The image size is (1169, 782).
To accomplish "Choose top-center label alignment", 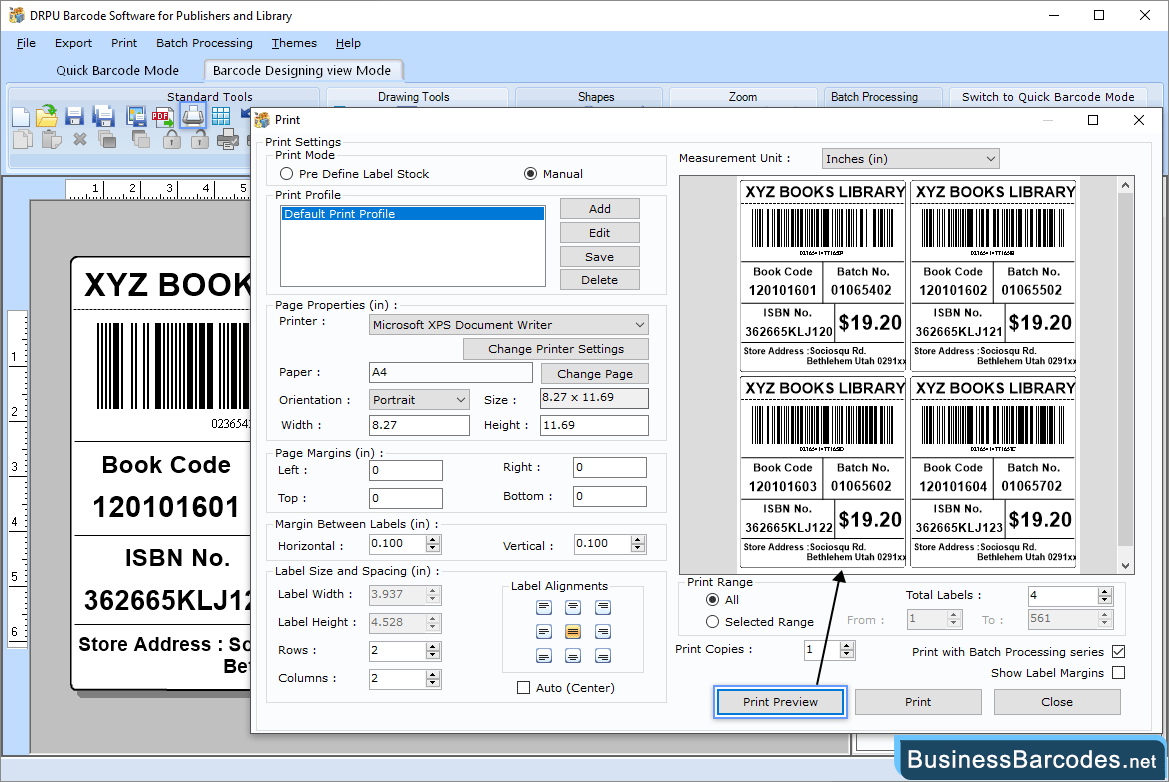I will [x=573, y=608].
